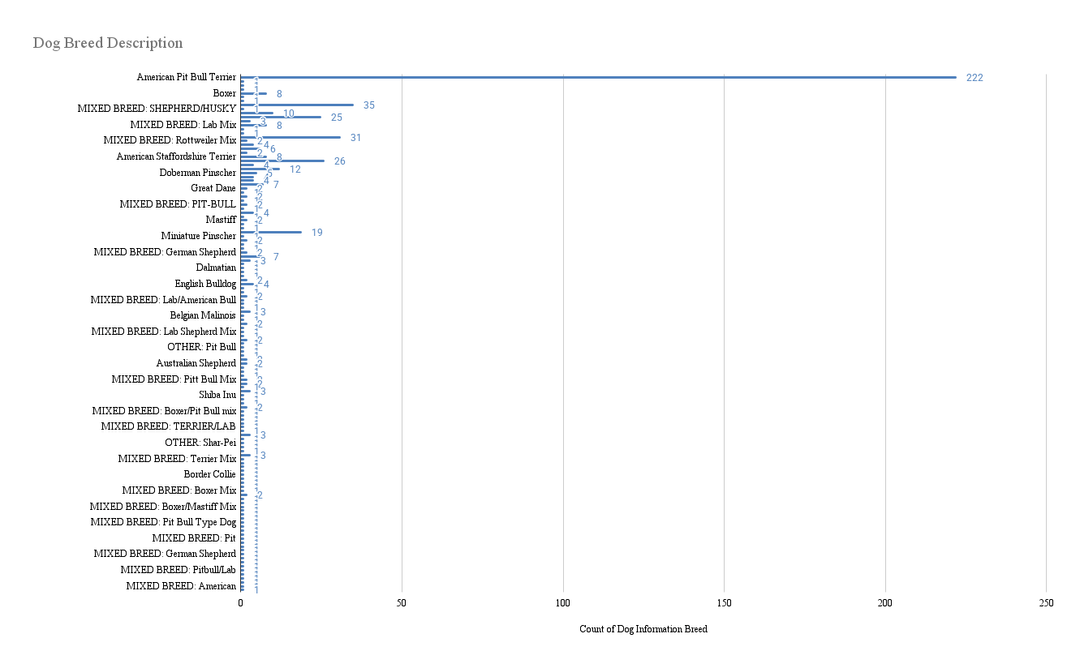Viewport: 1080px width, 668px height.
Task: Select the Border Collie axis label
Action: (210, 474)
